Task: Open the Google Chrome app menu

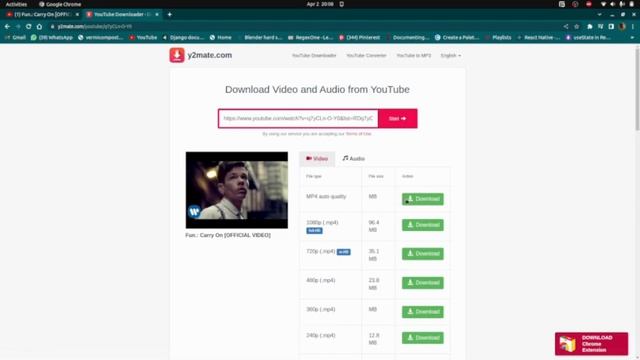Action: pyautogui.click(x=60, y=4)
